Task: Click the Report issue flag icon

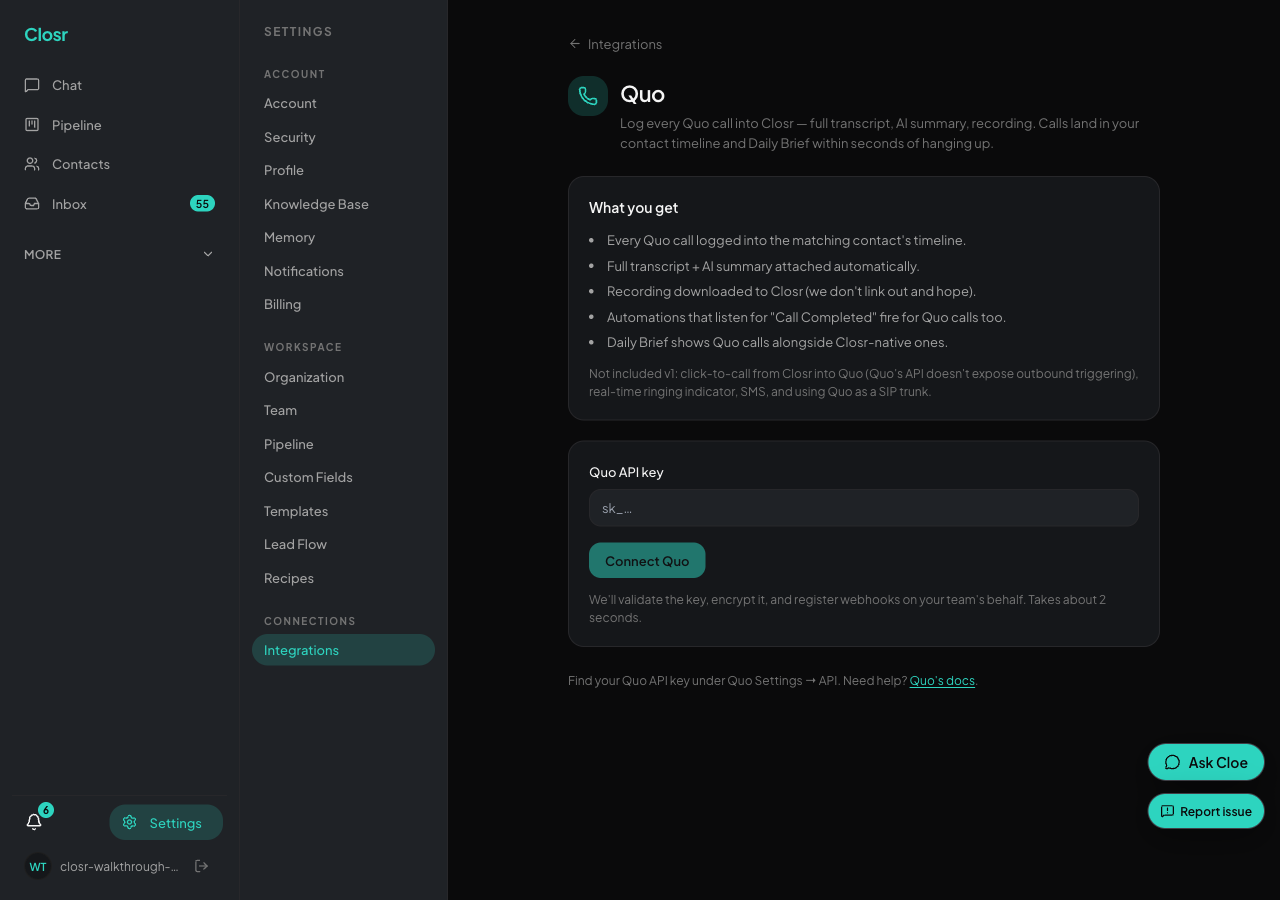Action: (x=1167, y=811)
